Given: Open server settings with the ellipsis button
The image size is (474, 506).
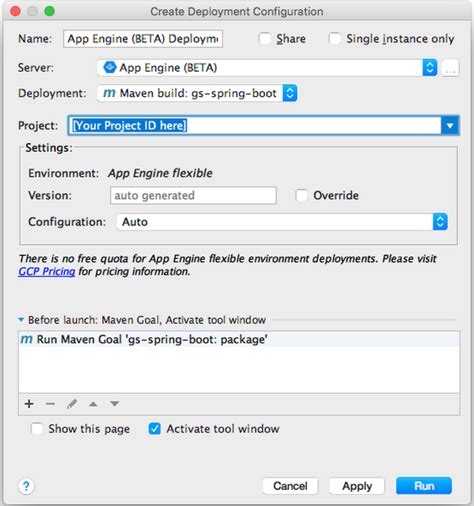Looking at the screenshot, I should click(450, 68).
